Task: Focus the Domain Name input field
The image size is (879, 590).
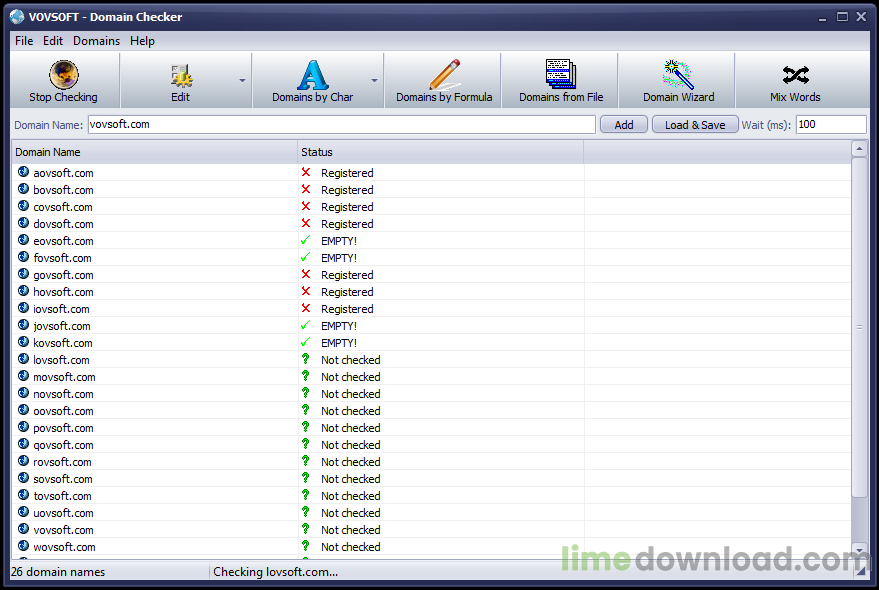Action: point(341,125)
